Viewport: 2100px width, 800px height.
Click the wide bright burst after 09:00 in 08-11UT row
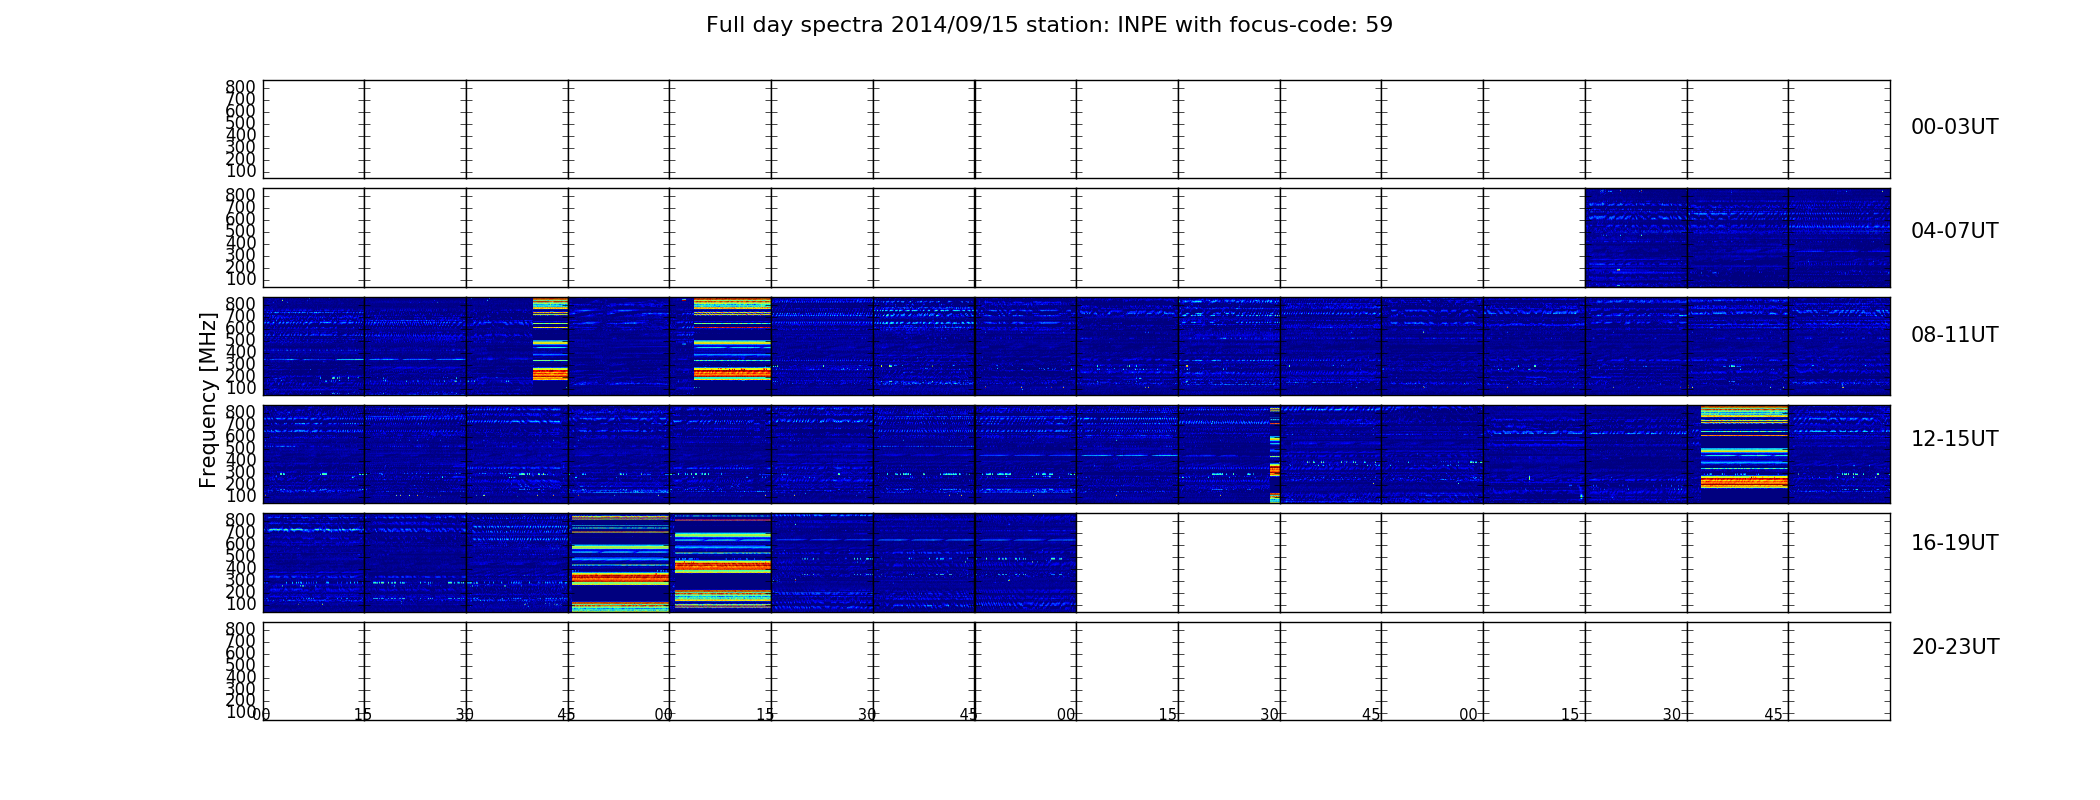[732, 340]
